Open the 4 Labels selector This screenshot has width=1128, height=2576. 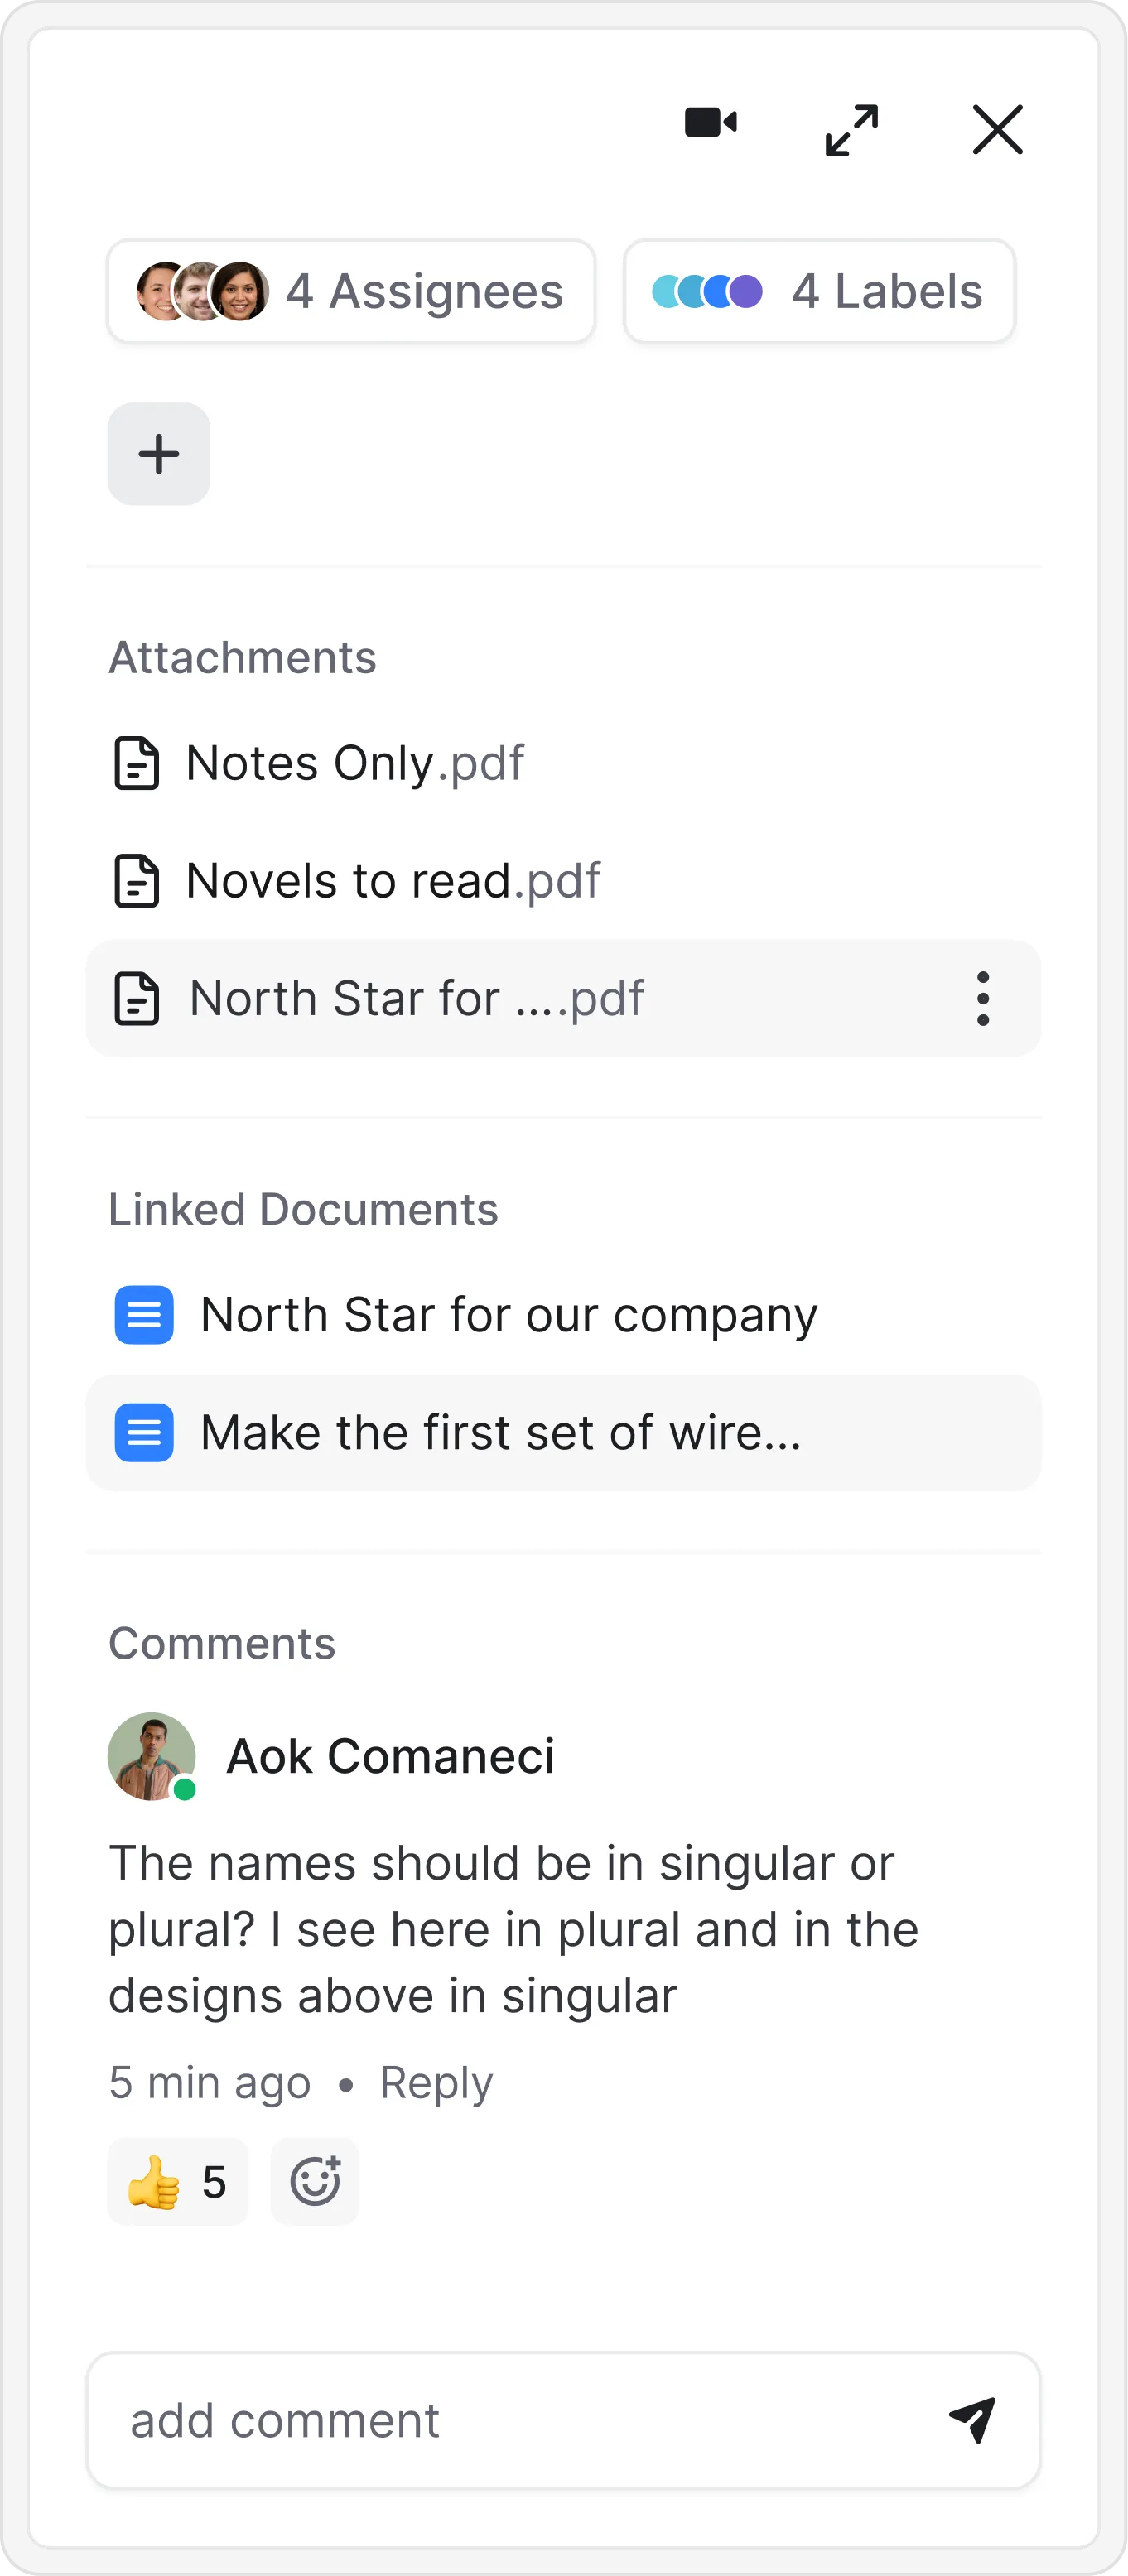pyautogui.click(x=819, y=292)
